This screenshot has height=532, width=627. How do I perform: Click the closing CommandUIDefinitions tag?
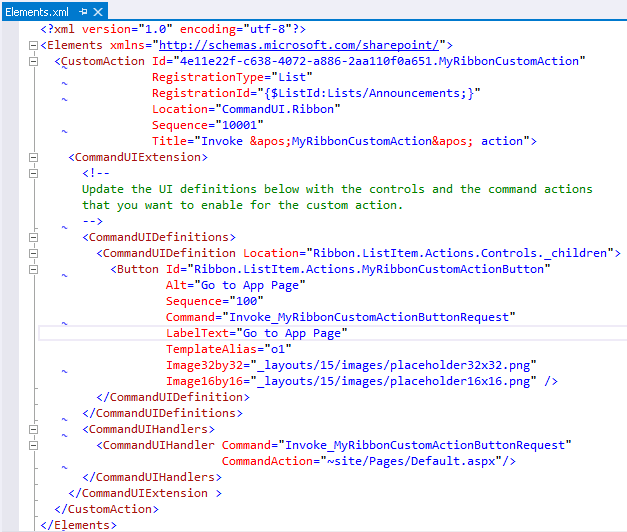pyautogui.click(x=162, y=413)
